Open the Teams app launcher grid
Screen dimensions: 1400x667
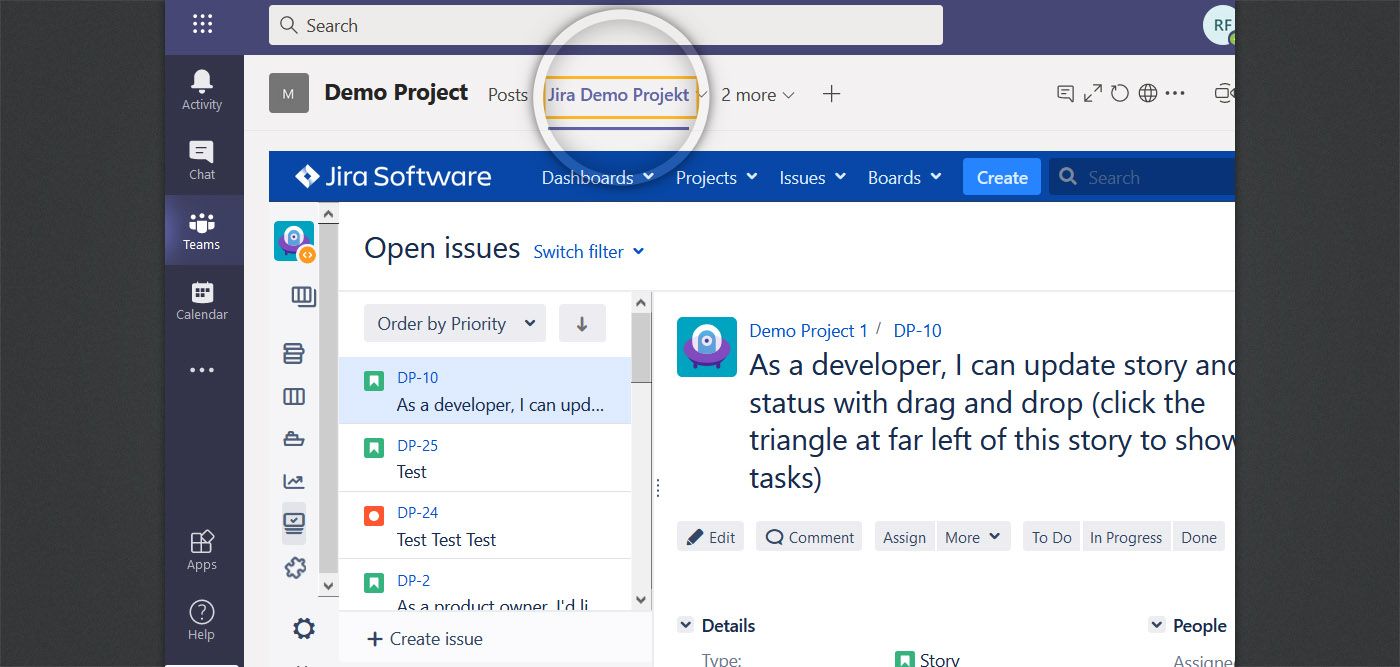coord(202,24)
